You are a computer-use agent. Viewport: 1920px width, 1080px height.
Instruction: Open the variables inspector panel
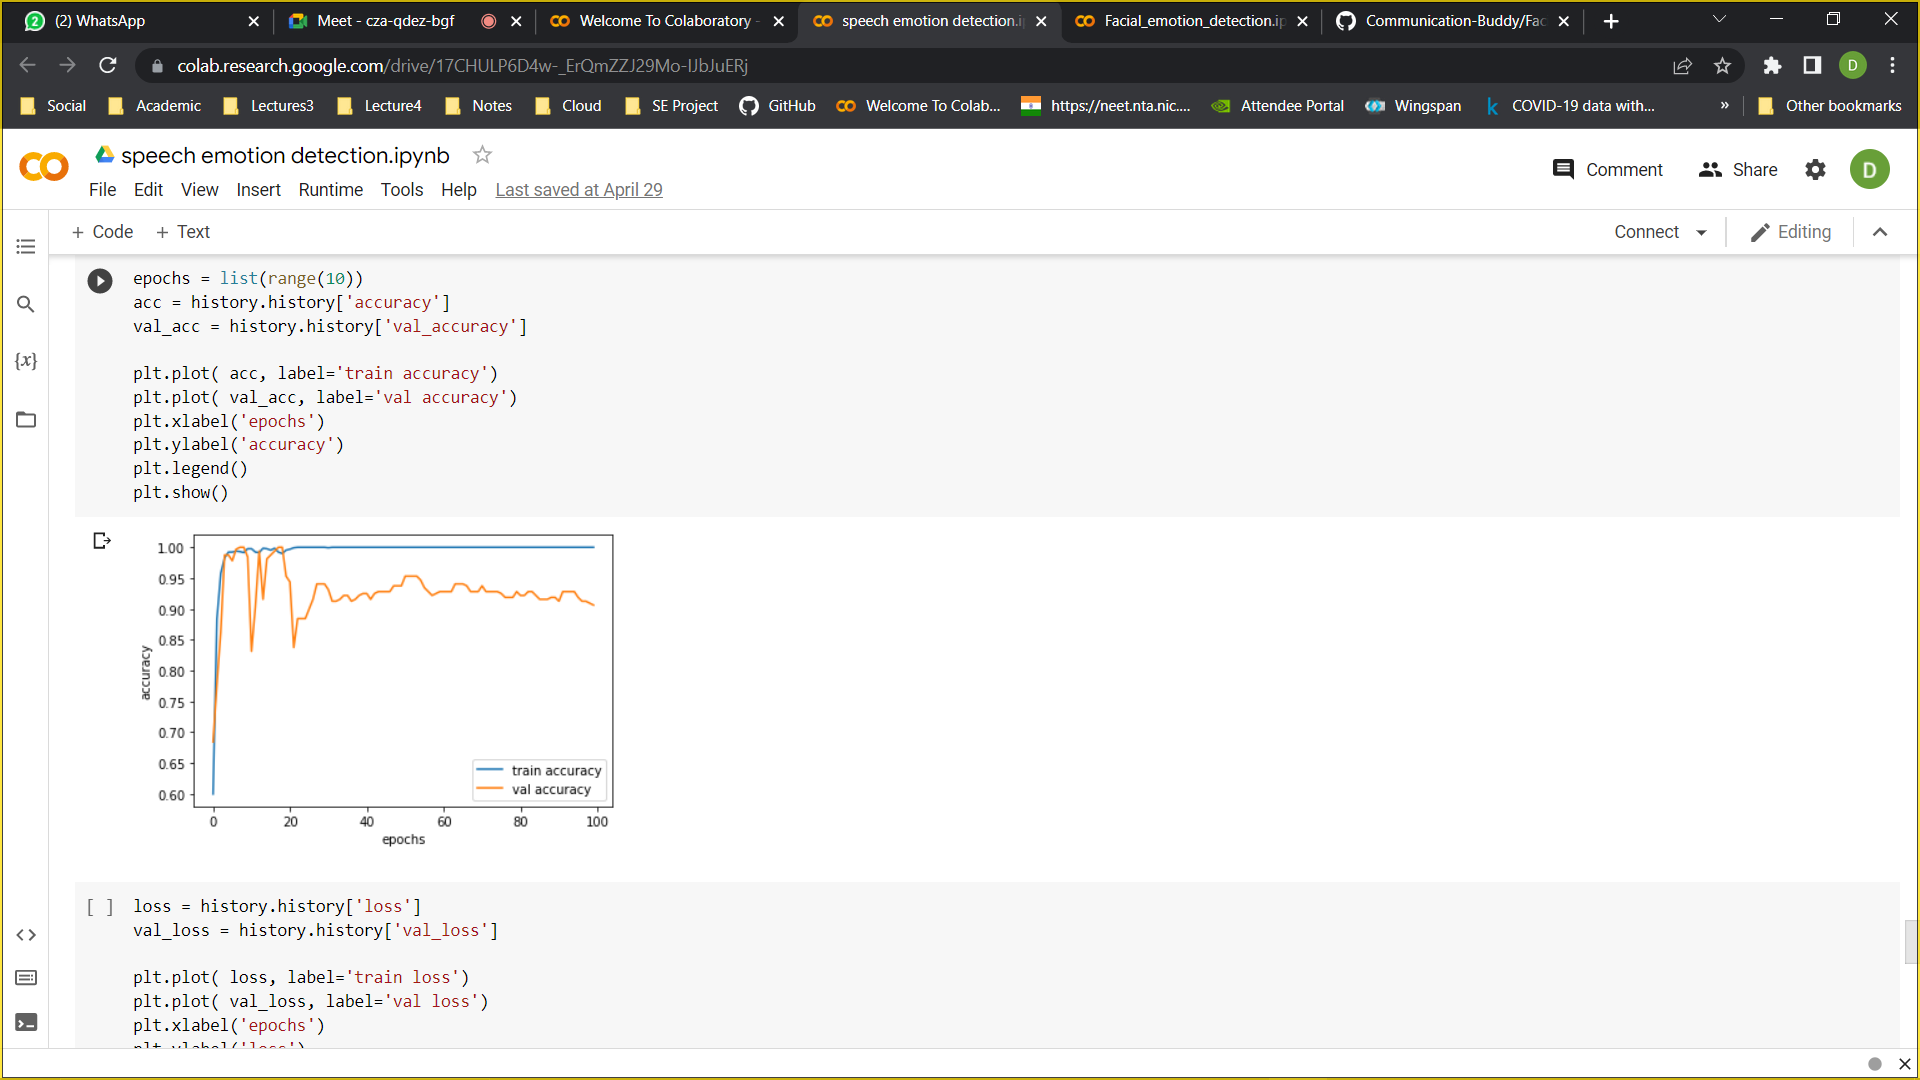[26, 361]
